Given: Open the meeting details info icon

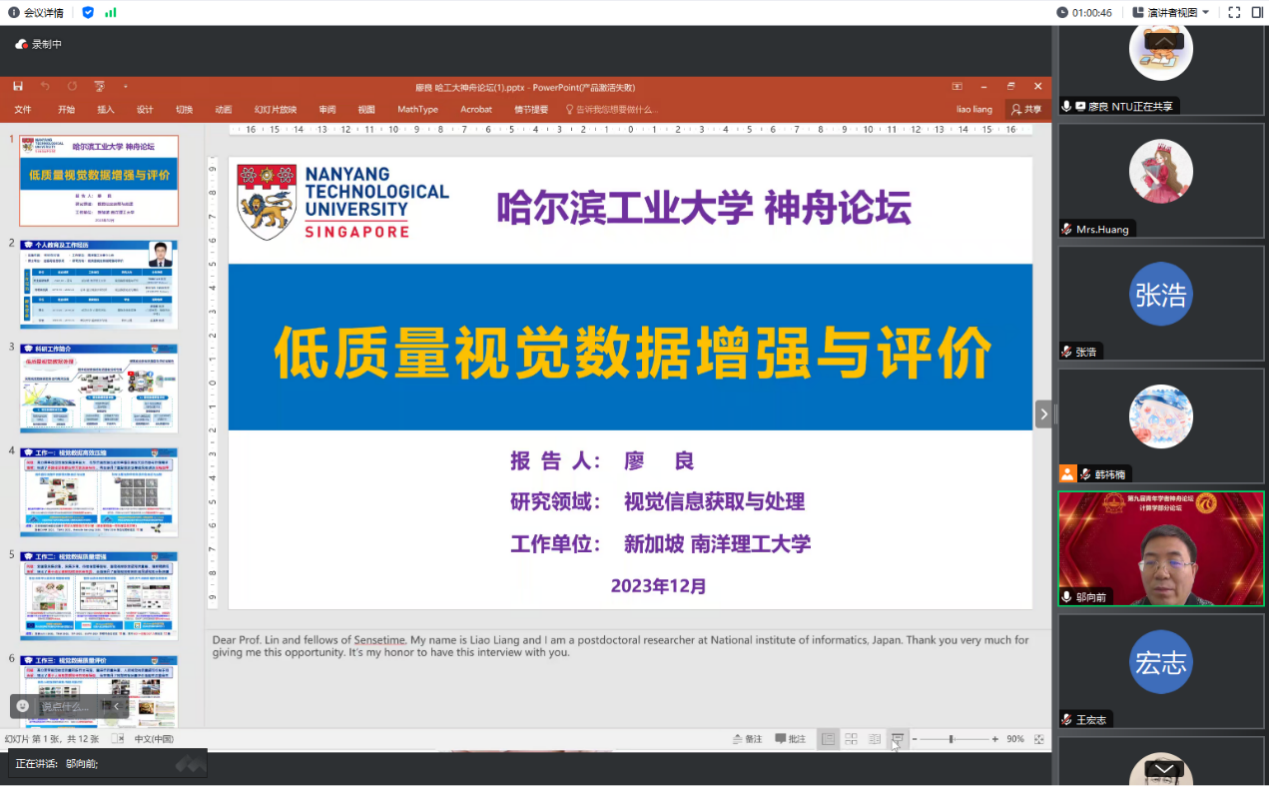Looking at the screenshot, I should coord(14,12).
